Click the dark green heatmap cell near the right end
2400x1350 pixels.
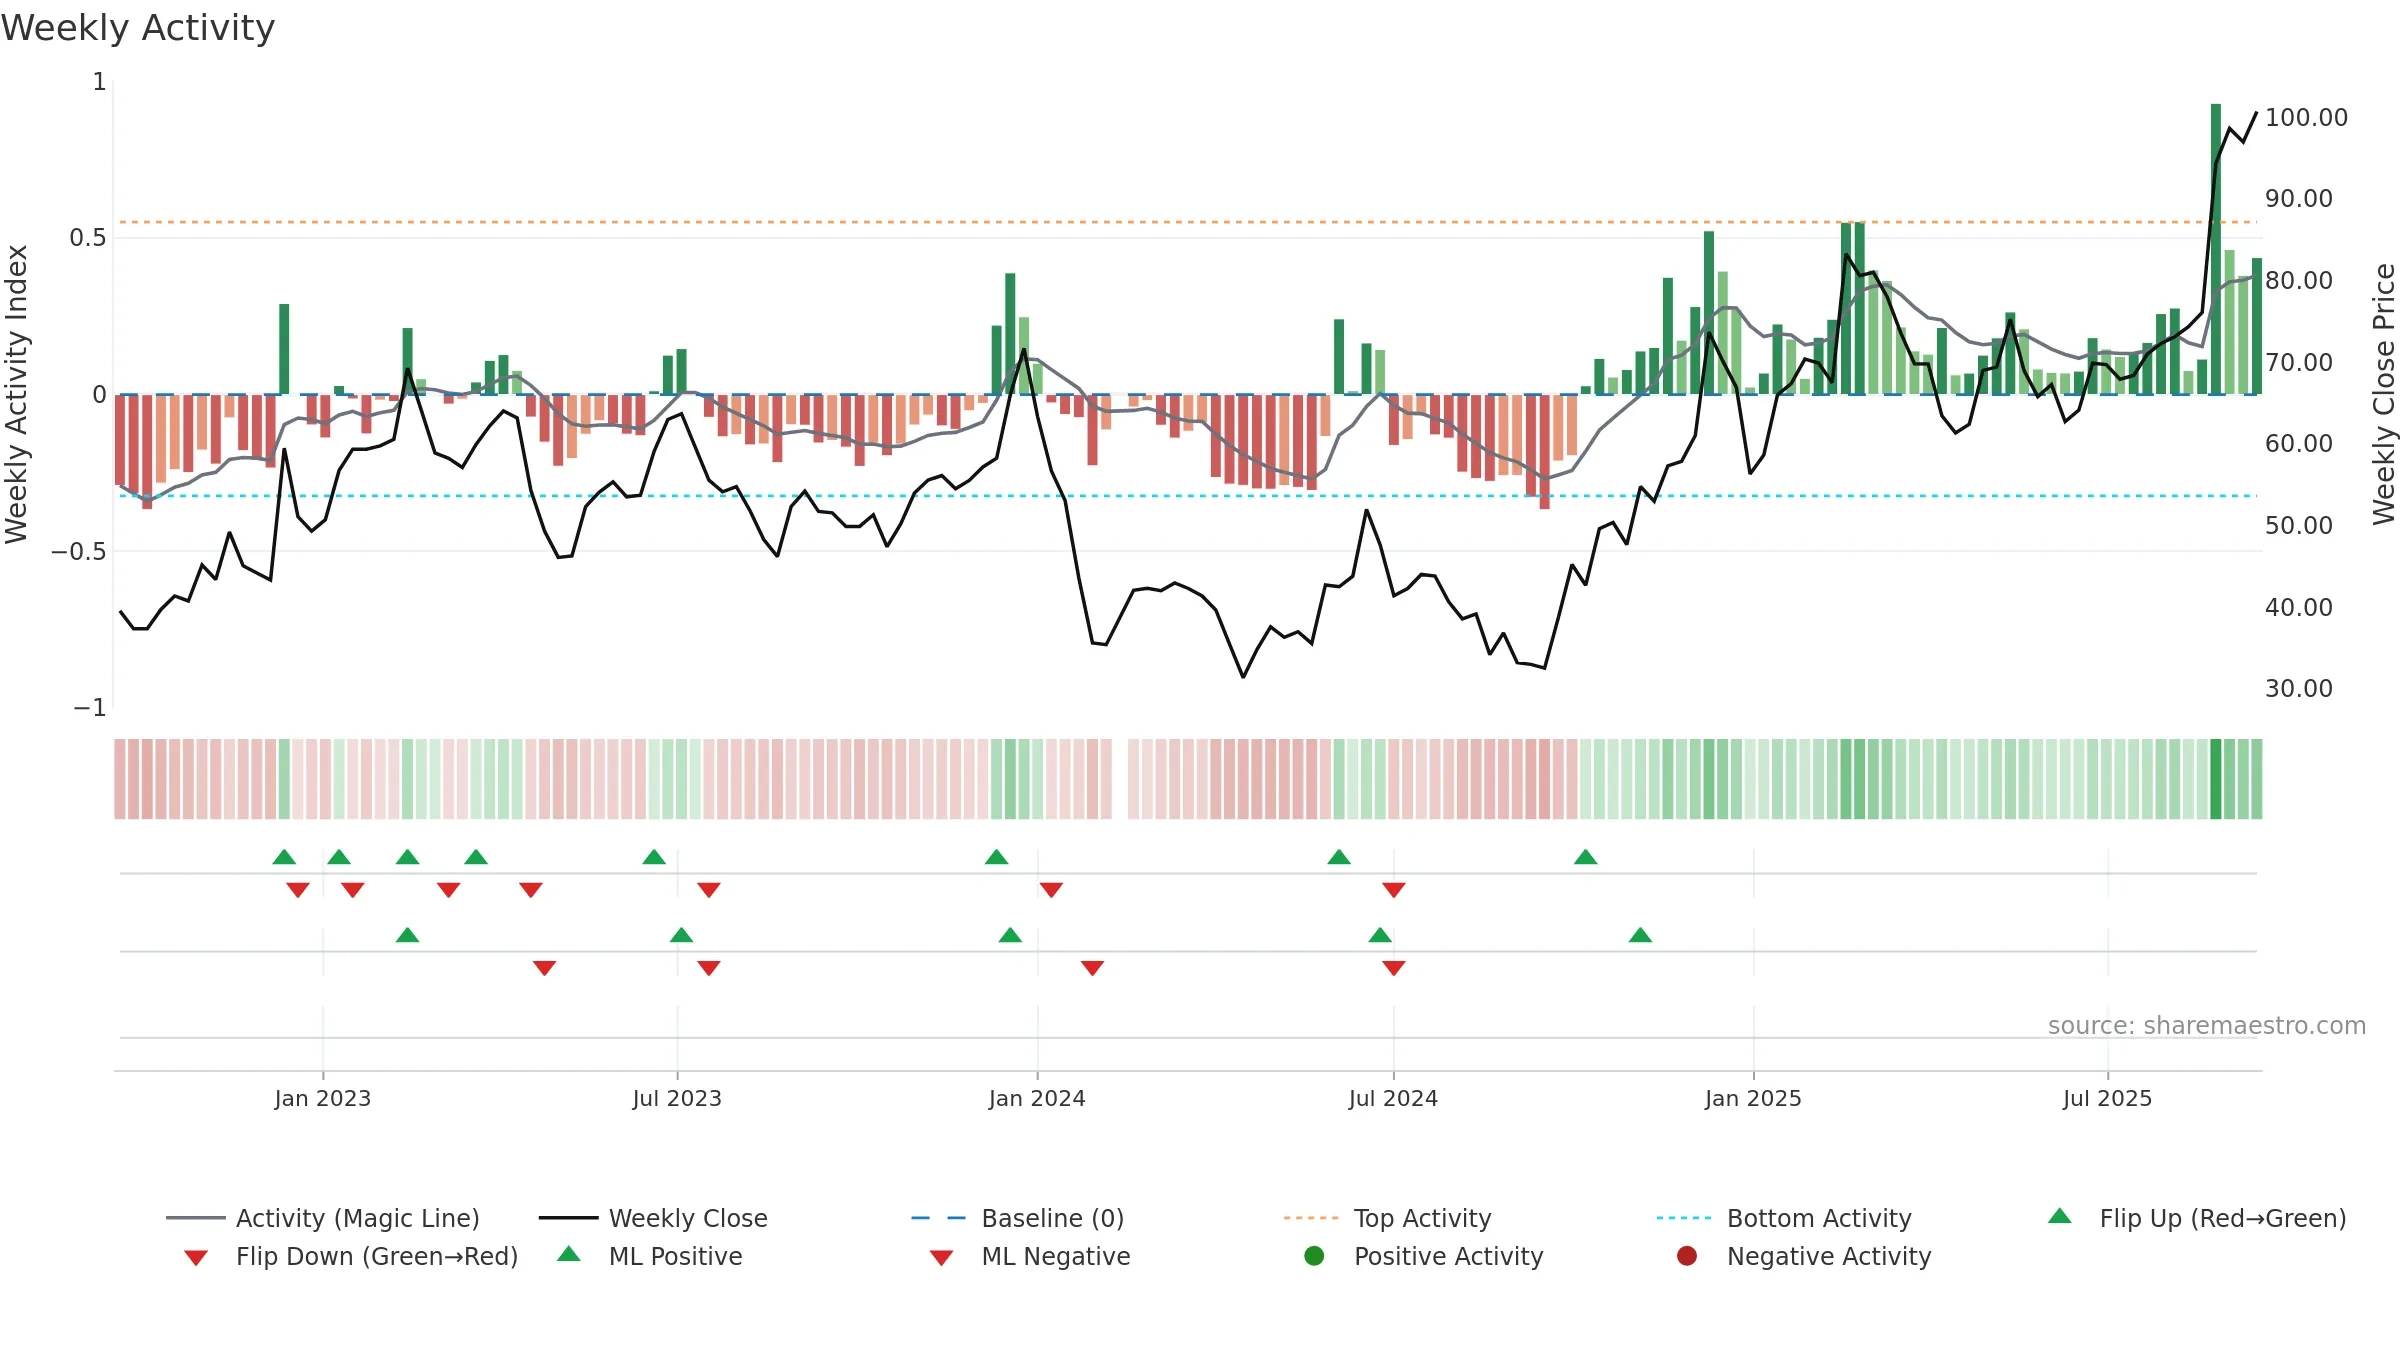pos(2216,779)
